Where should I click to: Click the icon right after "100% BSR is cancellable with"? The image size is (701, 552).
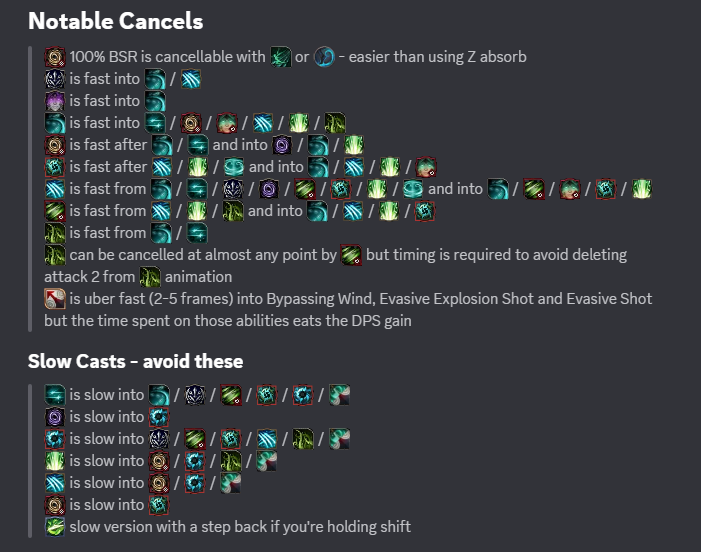tap(281, 57)
